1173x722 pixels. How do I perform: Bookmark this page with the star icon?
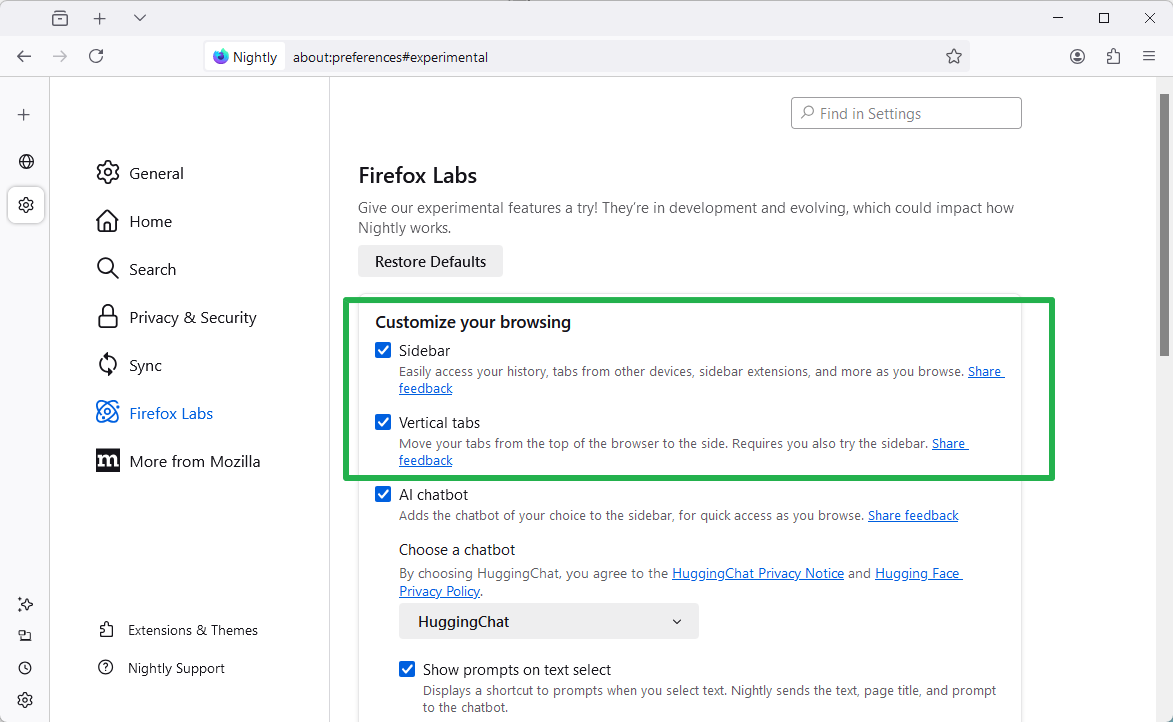[953, 56]
